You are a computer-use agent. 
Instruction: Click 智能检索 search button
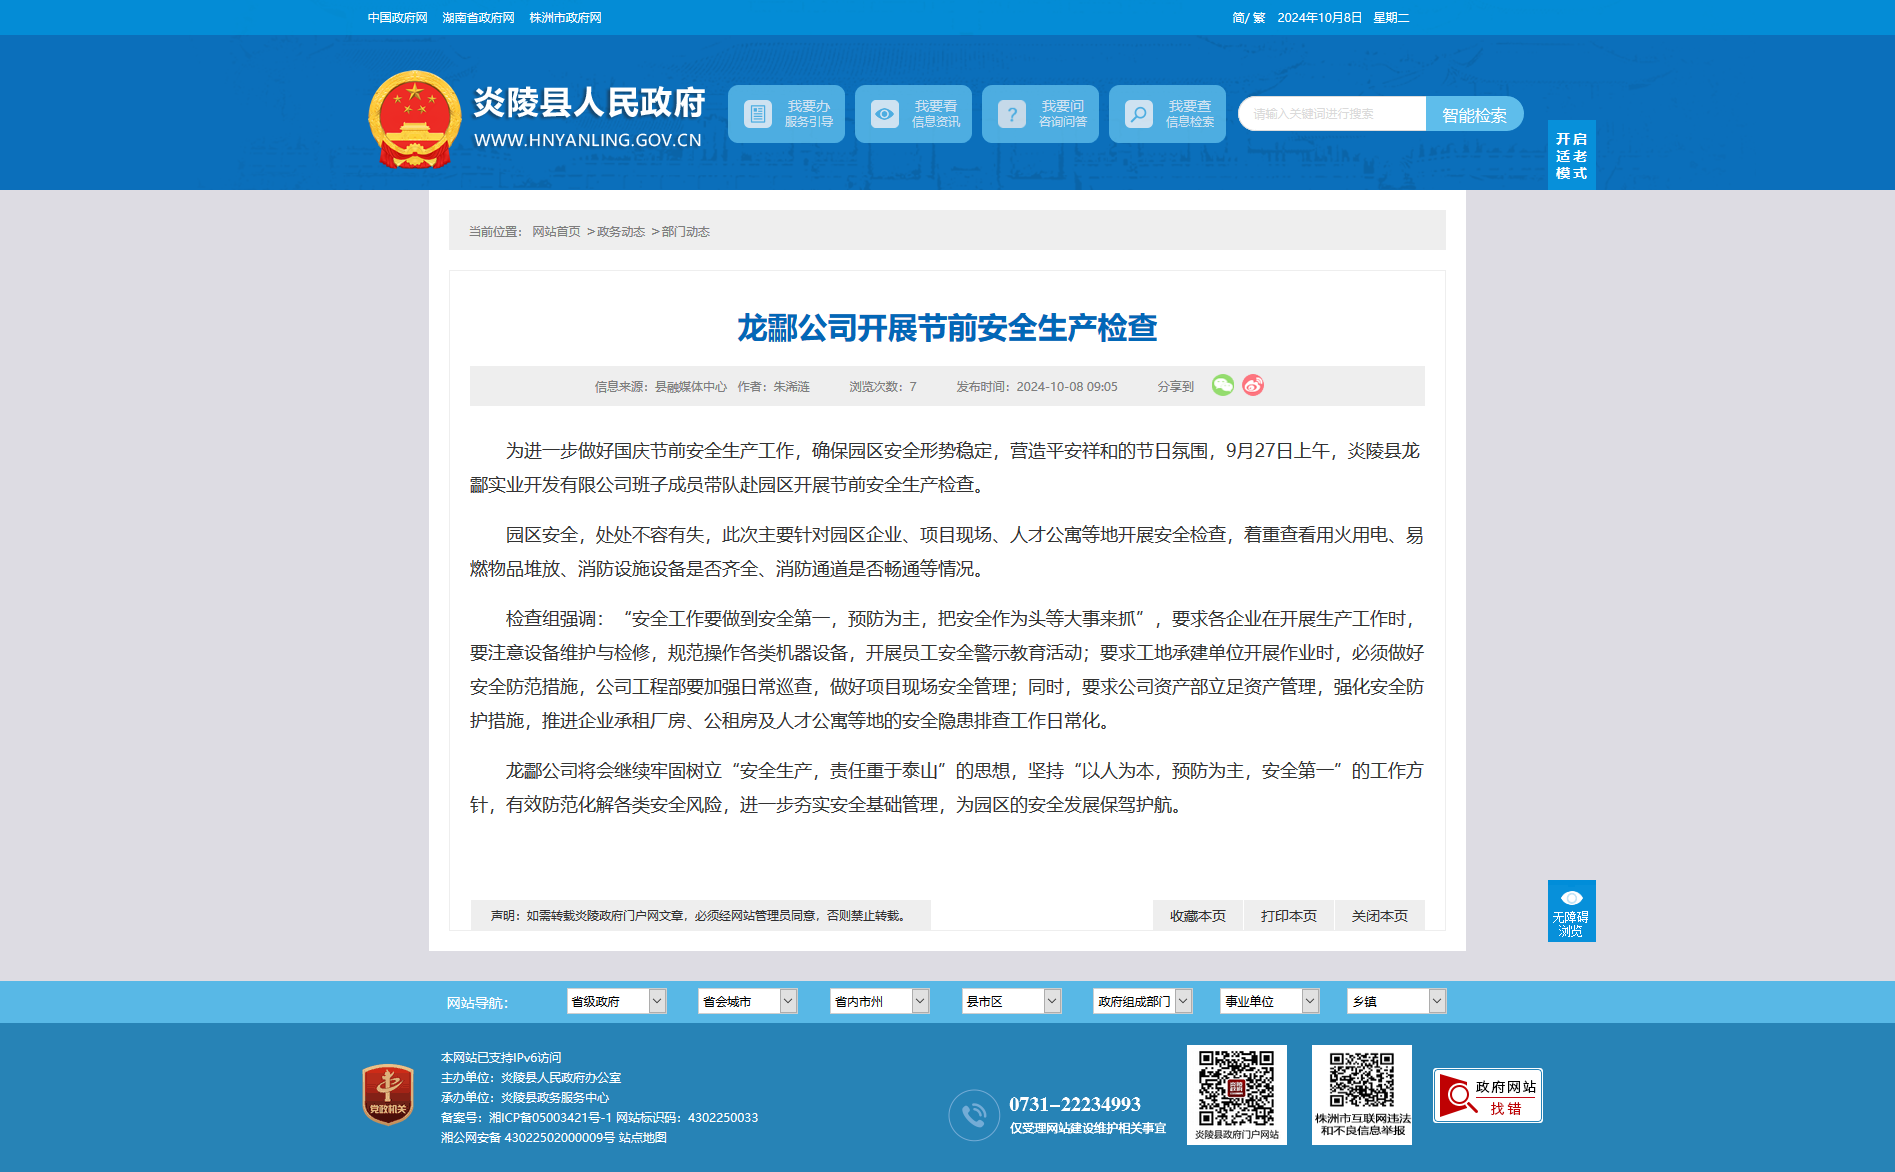[1474, 114]
